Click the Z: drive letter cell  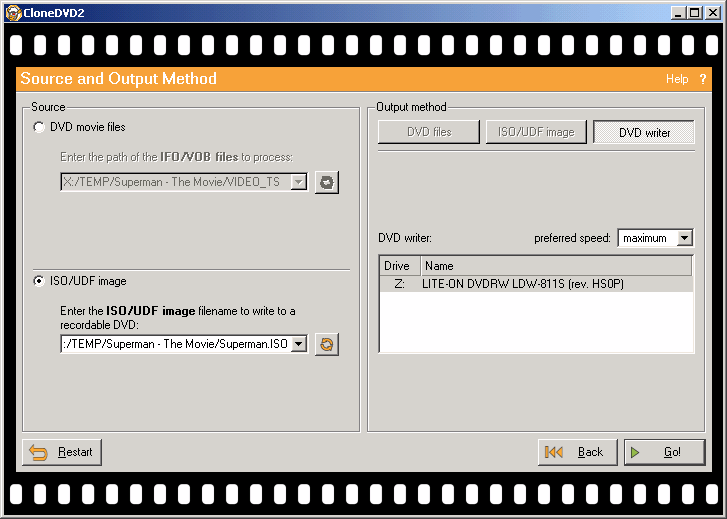[399, 284]
